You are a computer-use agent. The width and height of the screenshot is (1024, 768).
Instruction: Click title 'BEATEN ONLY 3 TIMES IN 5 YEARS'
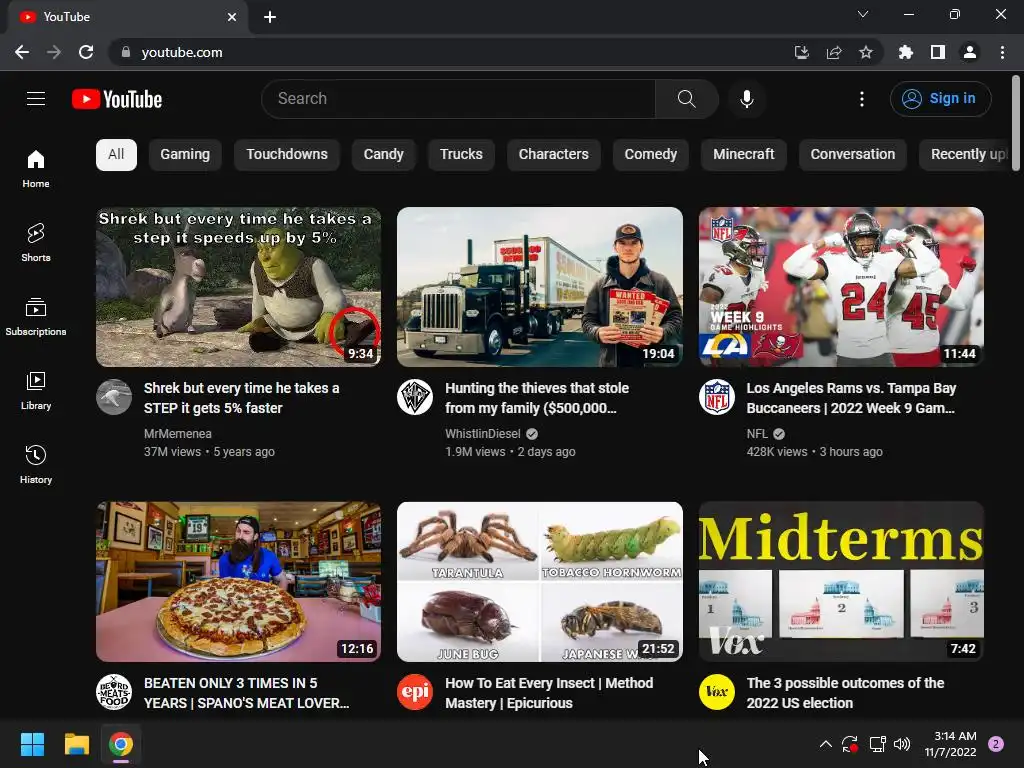click(x=246, y=693)
